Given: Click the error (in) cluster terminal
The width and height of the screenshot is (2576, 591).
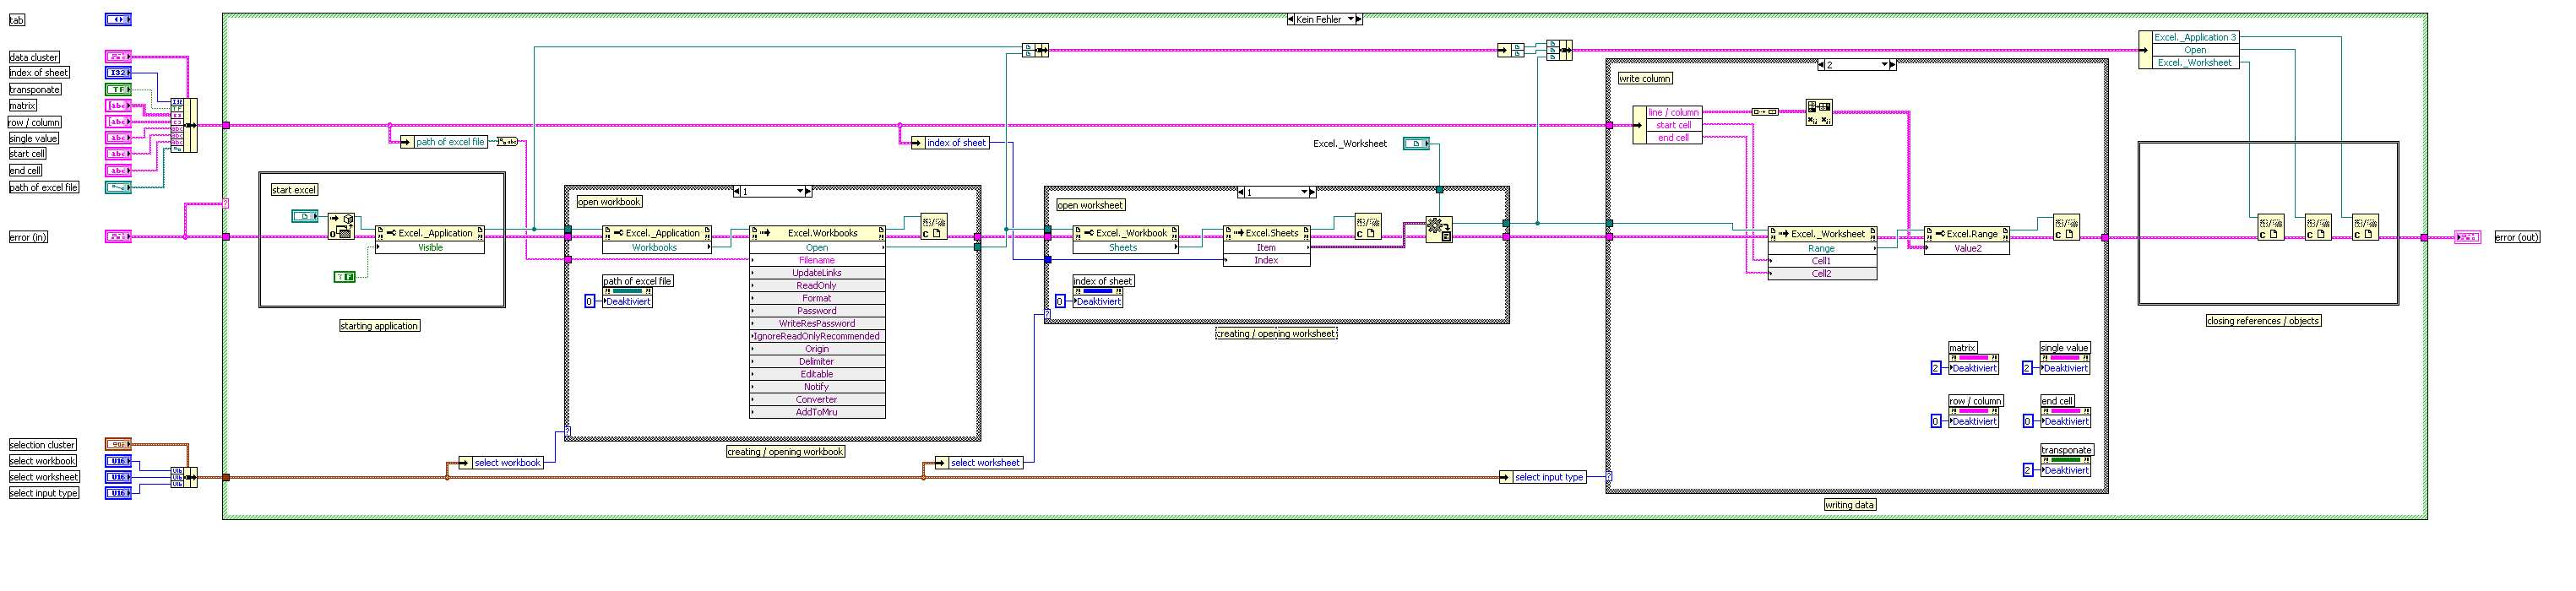Looking at the screenshot, I should click(118, 237).
